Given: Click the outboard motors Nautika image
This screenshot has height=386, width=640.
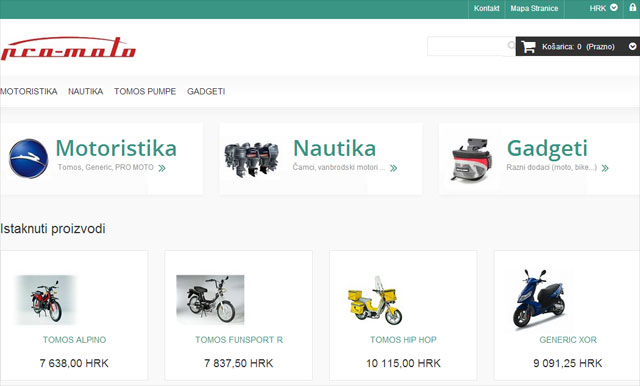Looking at the screenshot, I should 251,160.
